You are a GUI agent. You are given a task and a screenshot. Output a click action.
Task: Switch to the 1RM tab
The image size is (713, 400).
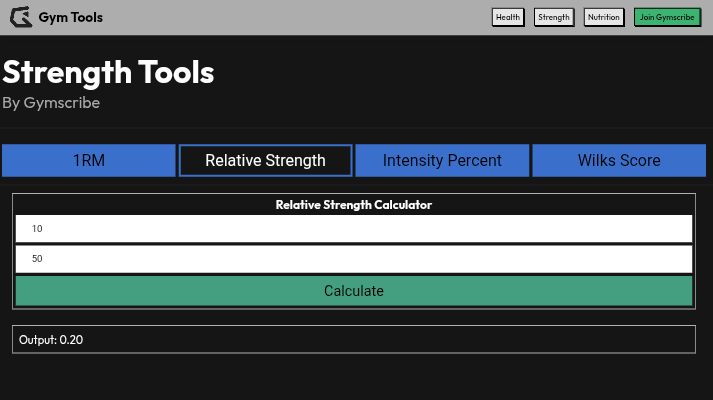click(x=88, y=160)
